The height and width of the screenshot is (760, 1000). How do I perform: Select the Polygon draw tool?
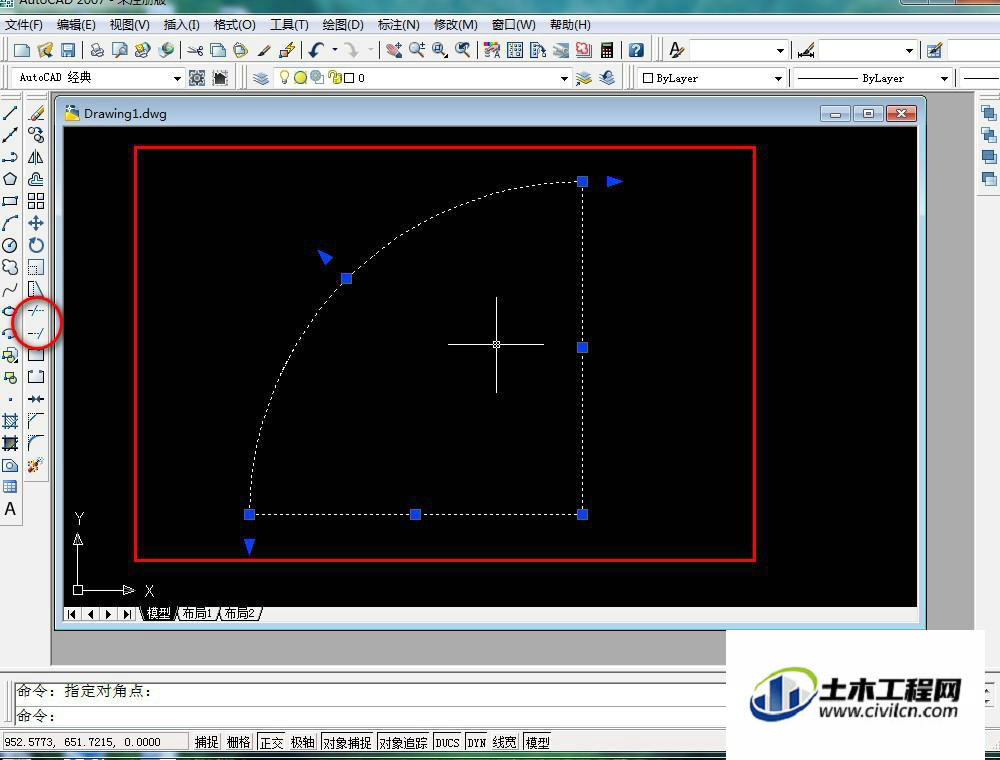[x=10, y=179]
